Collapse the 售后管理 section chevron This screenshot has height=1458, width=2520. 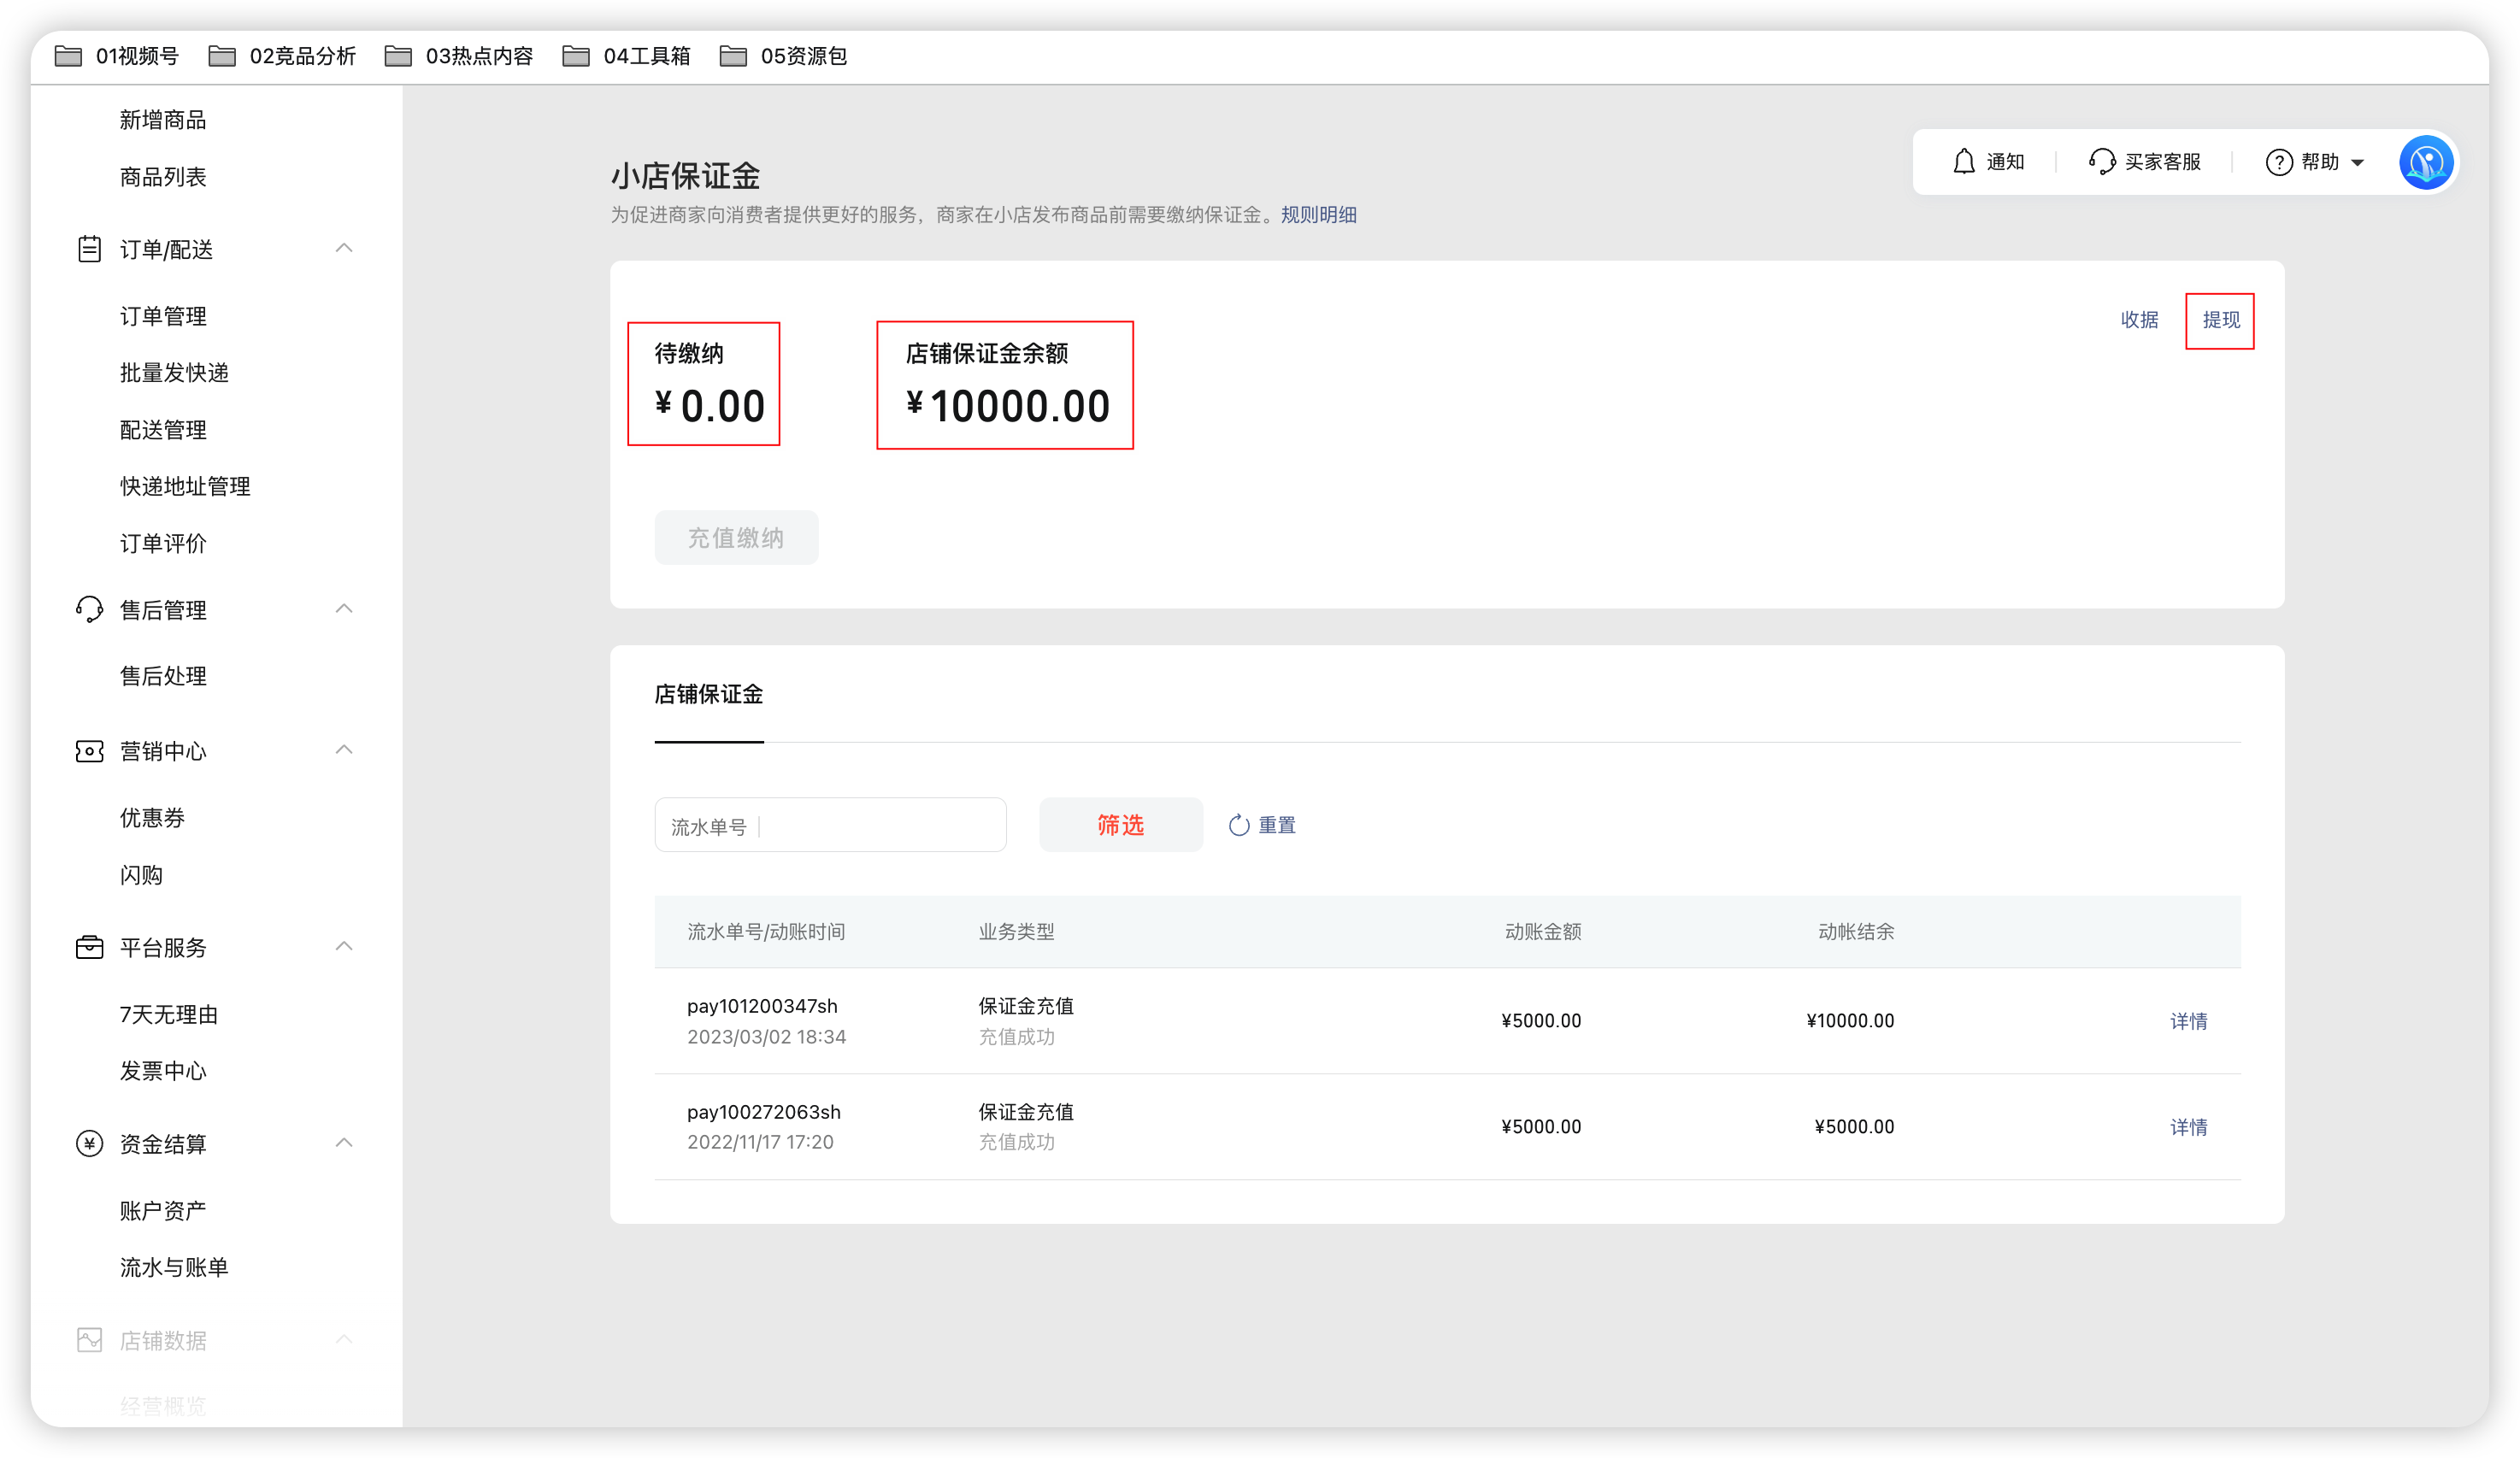pyautogui.click(x=344, y=609)
